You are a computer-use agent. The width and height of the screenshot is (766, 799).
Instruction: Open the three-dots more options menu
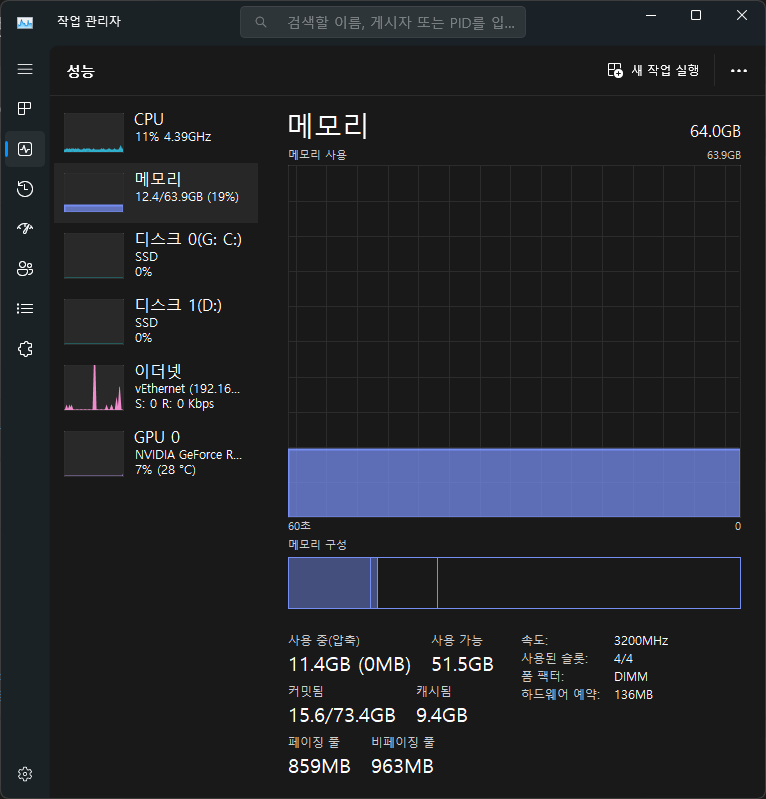tap(738, 70)
